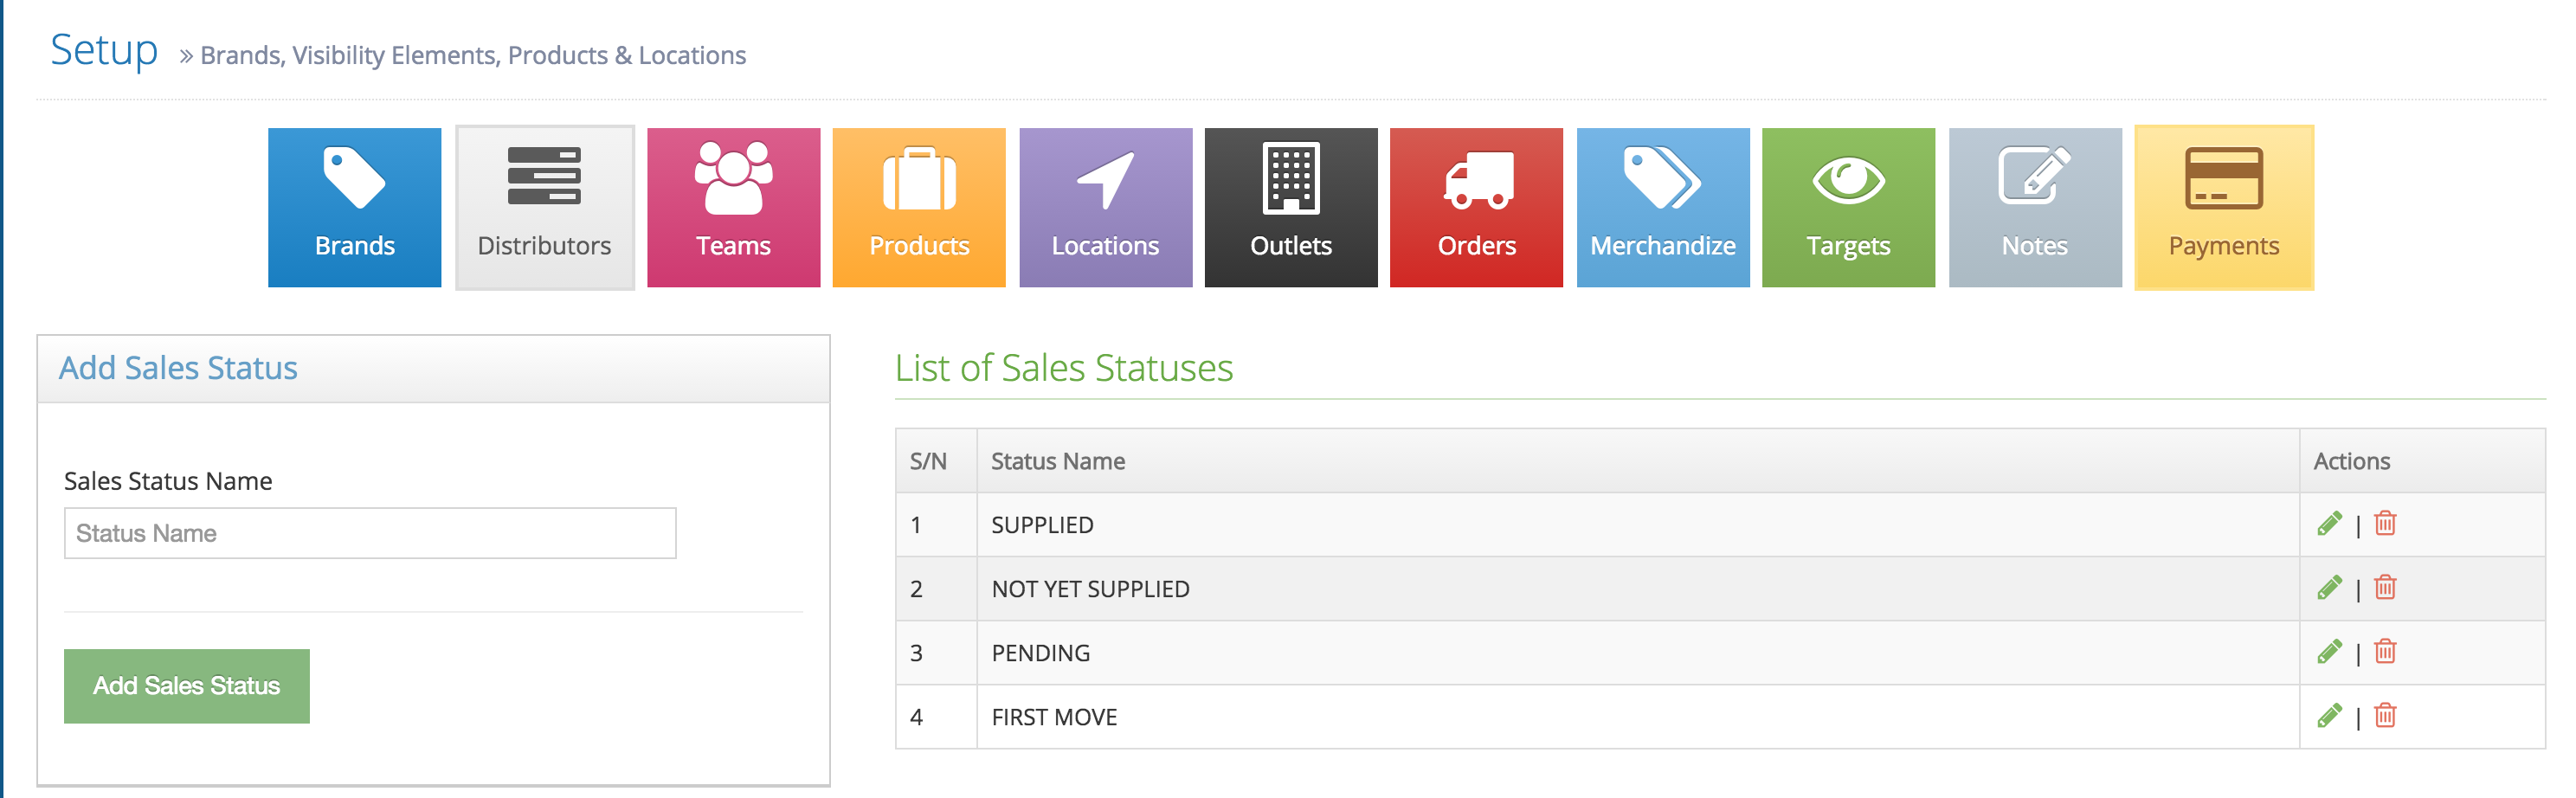This screenshot has width=2576, height=798.
Task: Switch to the Orders tile
Action: [1476, 207]
